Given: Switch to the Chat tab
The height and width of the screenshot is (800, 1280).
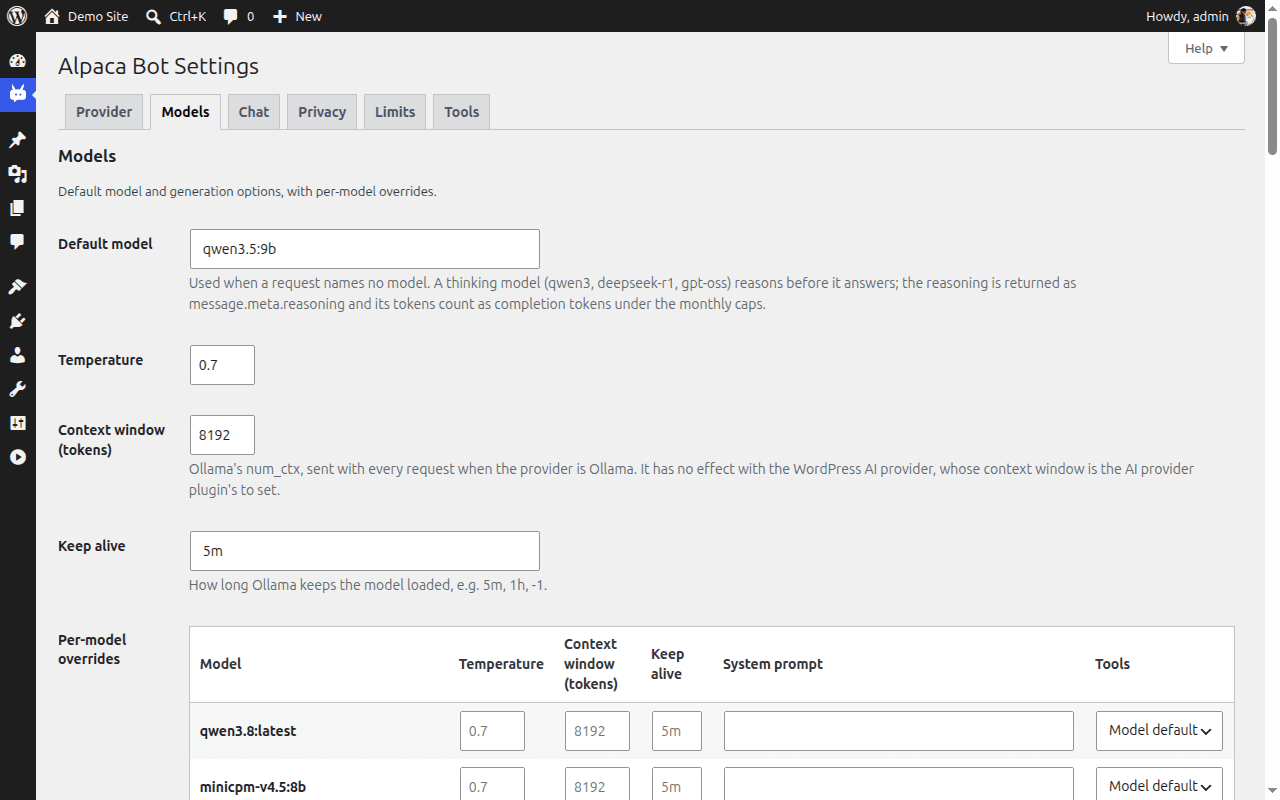Looking at the screenshot, I should click(x=254, y=112).
